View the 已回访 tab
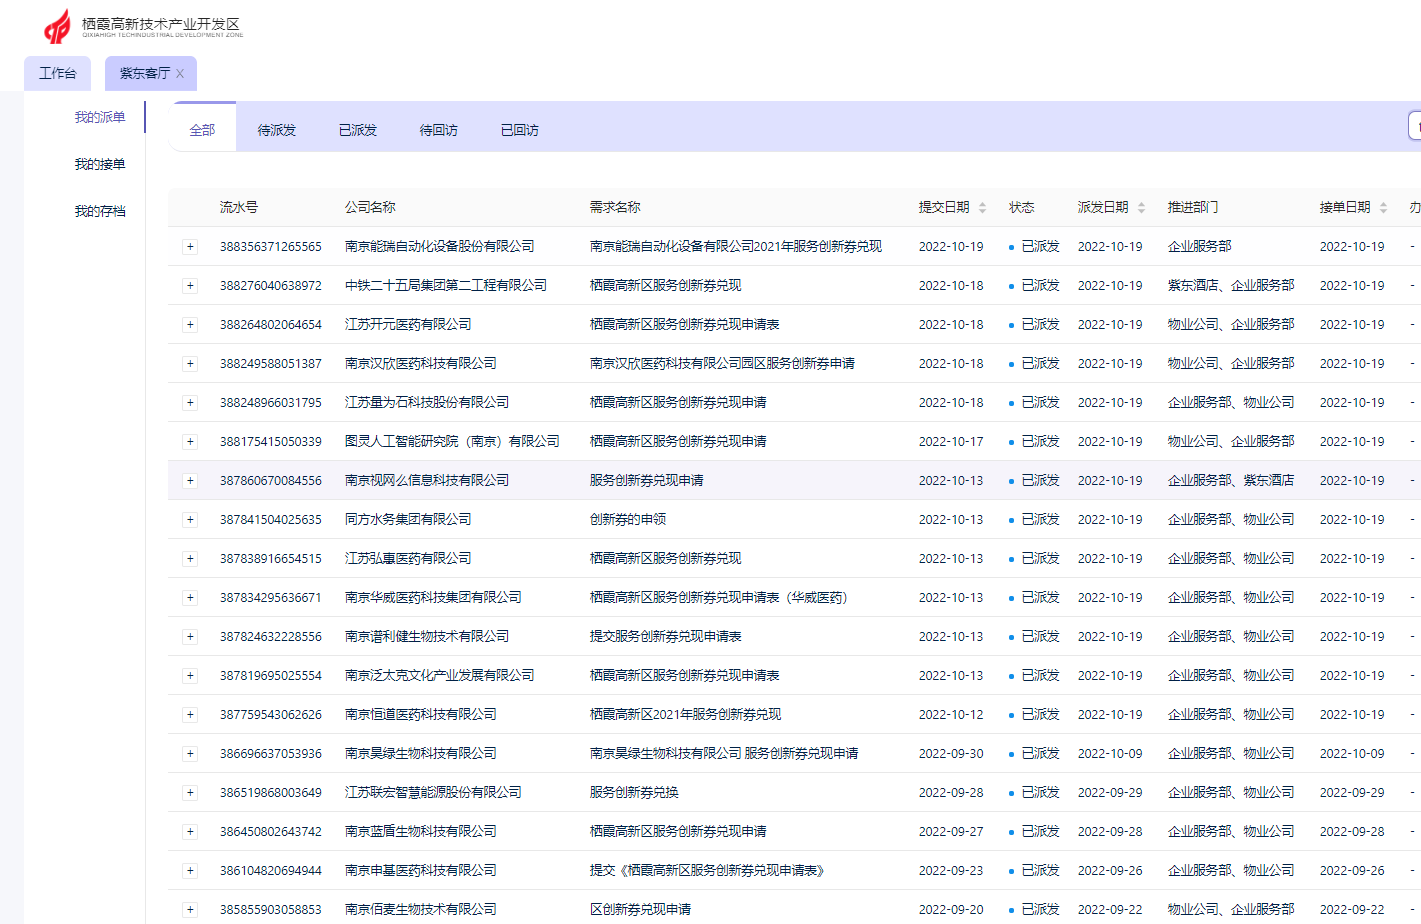This screenshot has height=924, width=1421. click(520, 130)
